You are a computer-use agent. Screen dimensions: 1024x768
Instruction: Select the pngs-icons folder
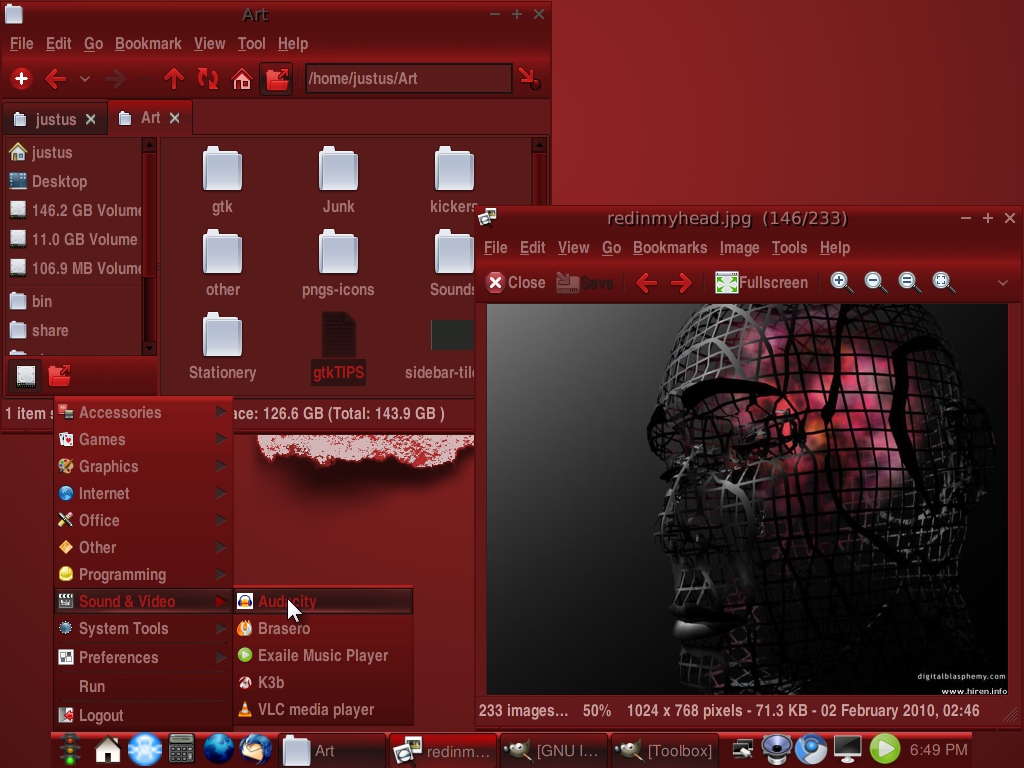(338, 263)
